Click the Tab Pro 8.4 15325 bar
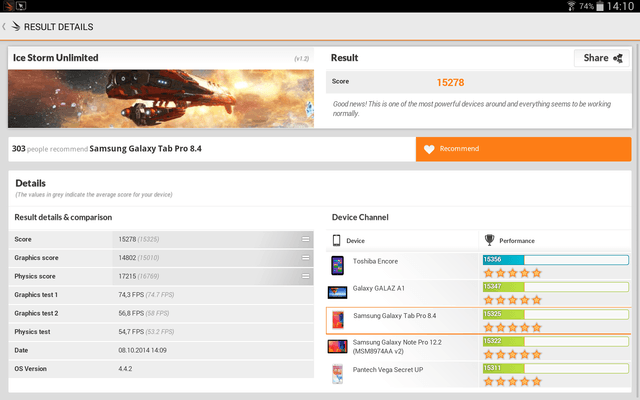 (556, 314)
